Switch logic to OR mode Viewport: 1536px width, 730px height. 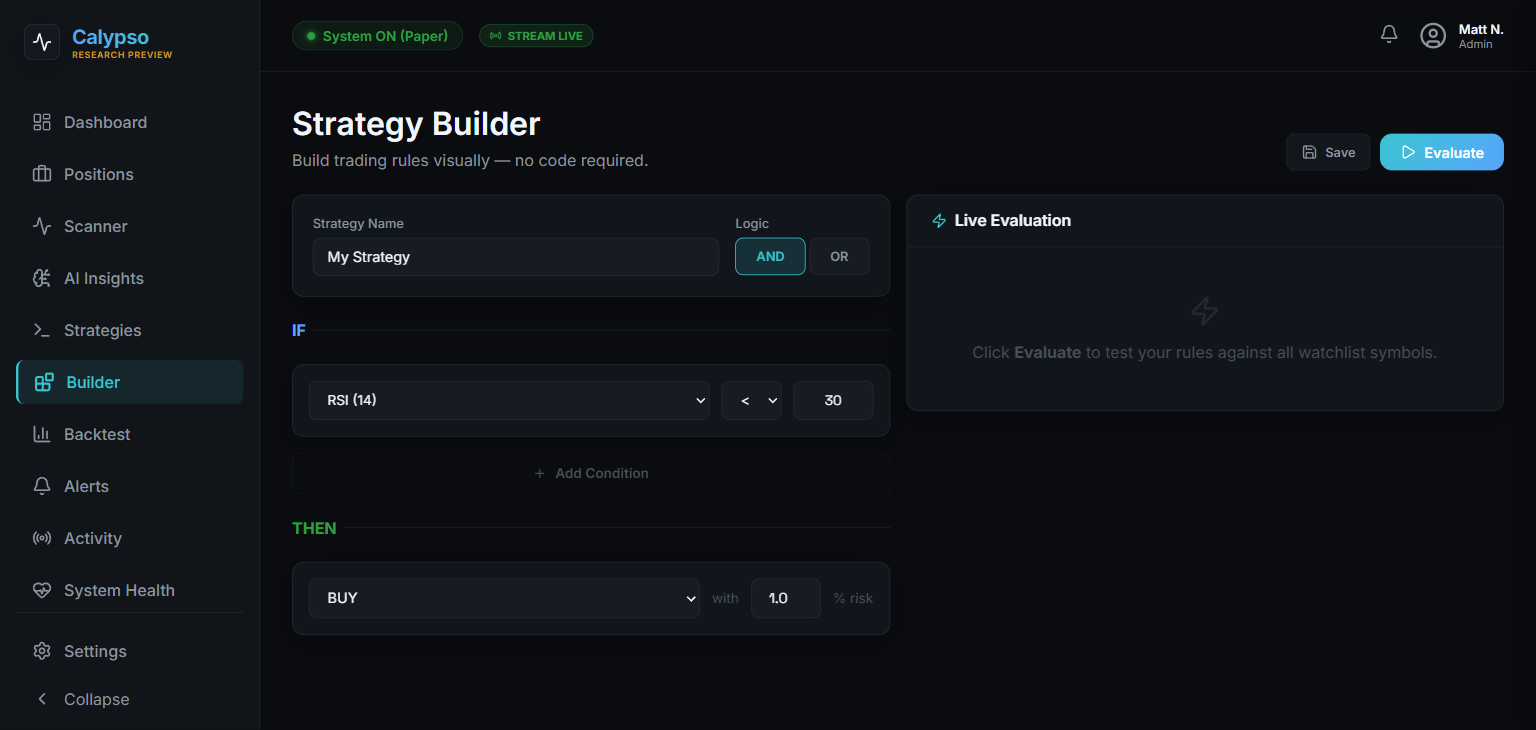coord(839,256)
